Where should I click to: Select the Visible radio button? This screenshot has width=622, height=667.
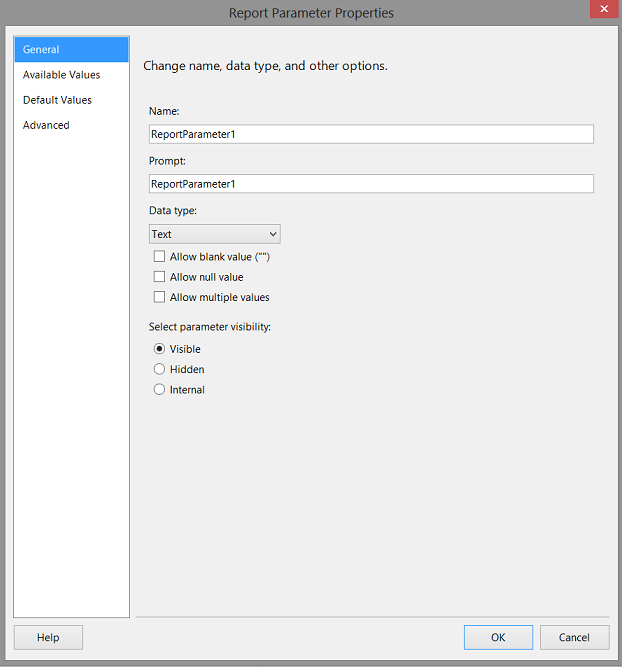(x=159, y=349)
